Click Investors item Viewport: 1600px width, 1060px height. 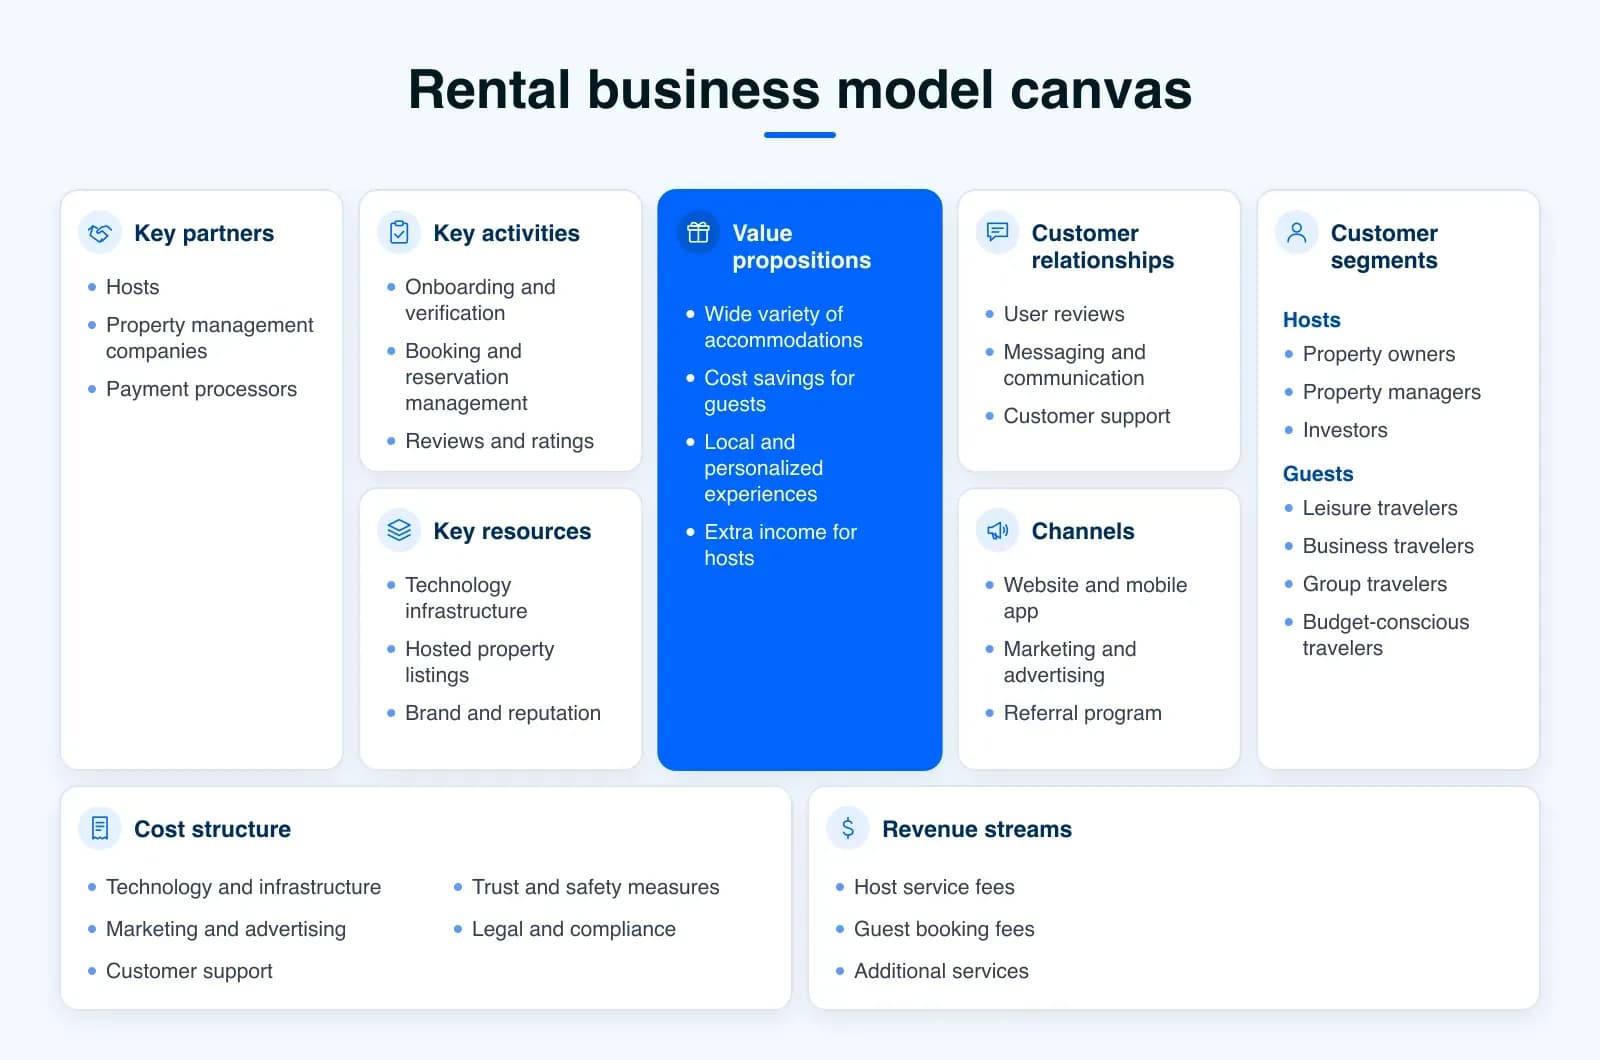(x=1345, y=430)
